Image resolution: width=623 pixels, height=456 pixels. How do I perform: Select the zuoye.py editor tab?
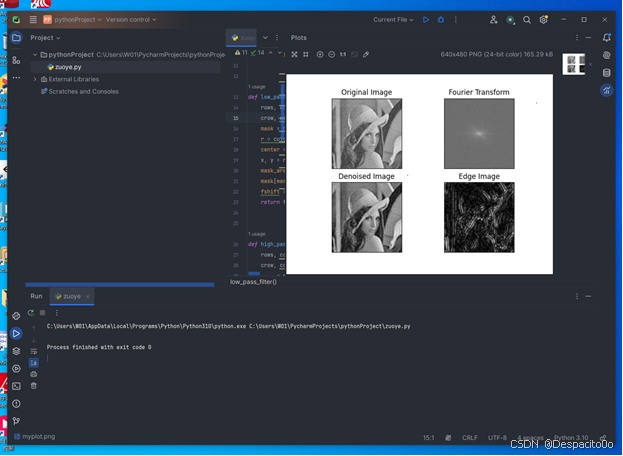(242, 38)
